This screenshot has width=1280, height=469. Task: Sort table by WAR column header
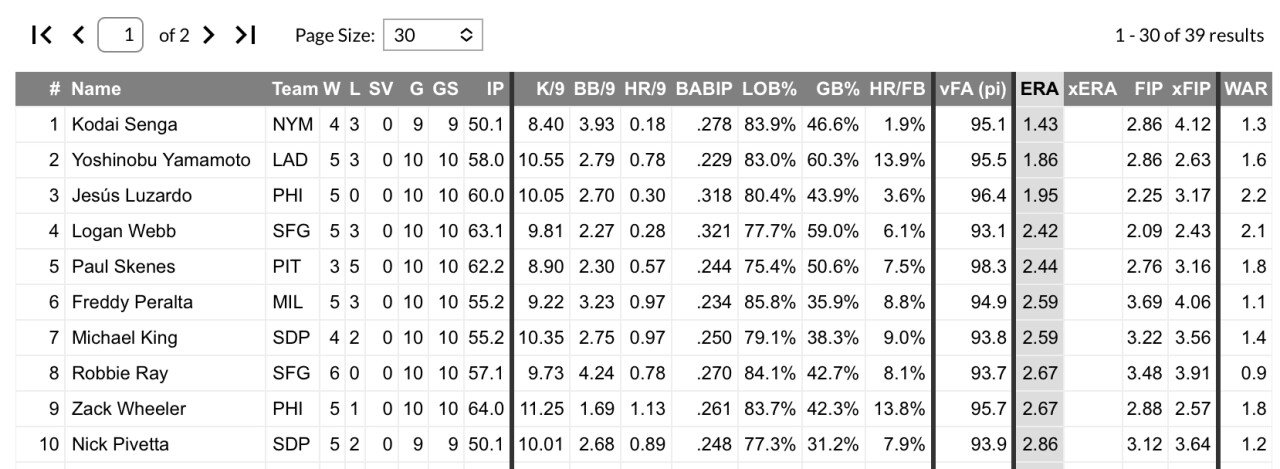pyautogui.click(x=1246, y=89)
